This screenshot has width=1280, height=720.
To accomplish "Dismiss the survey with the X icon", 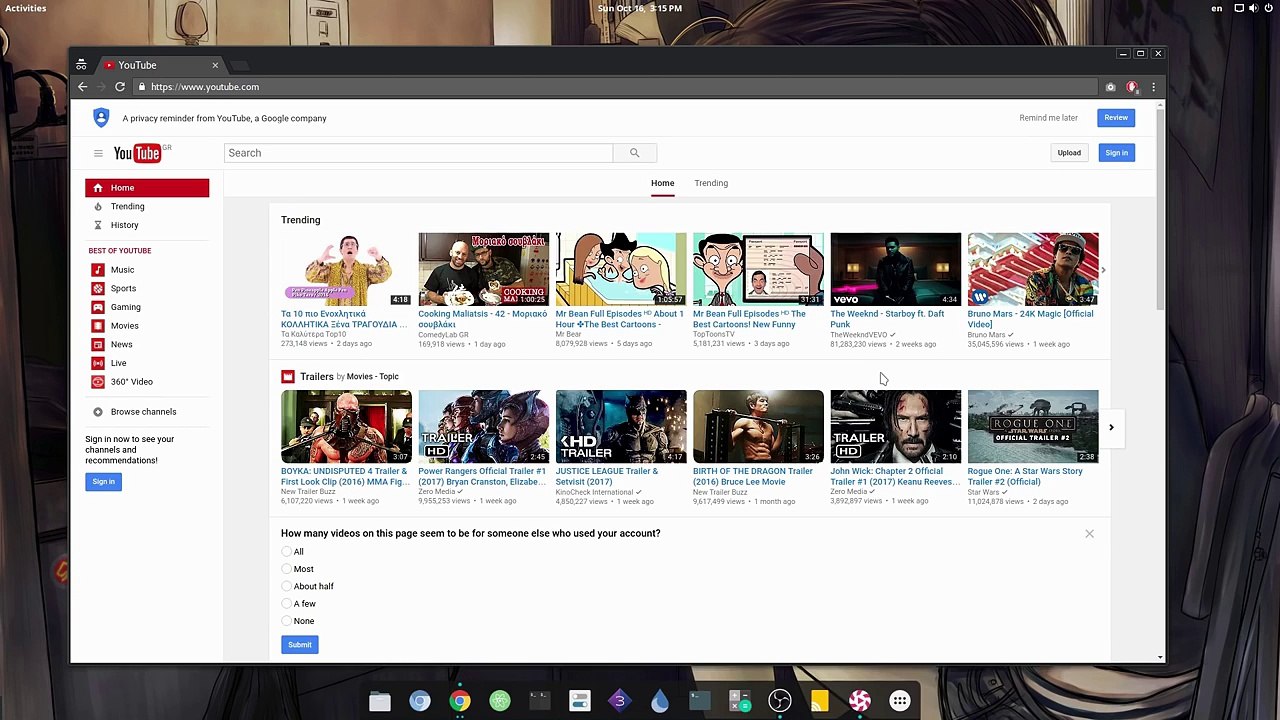I will coord(1089,534).
